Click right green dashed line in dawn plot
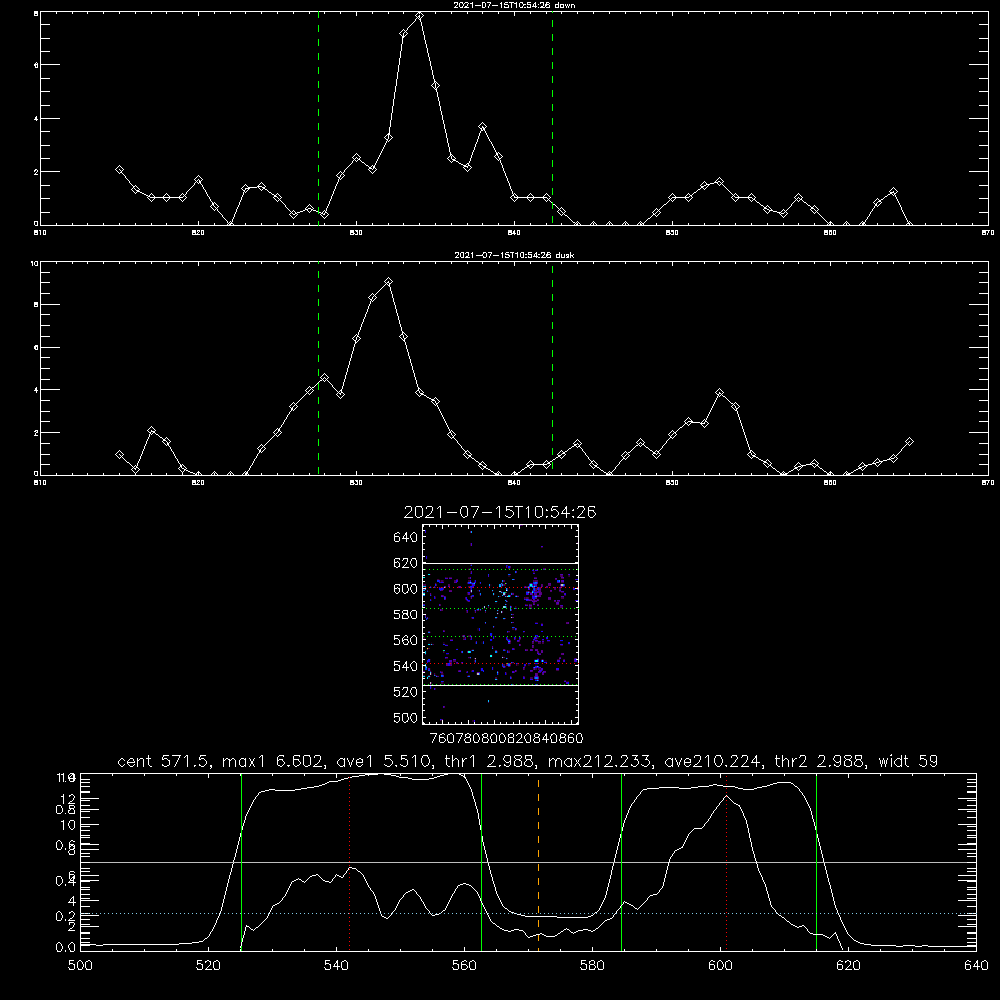 point(552,118)
